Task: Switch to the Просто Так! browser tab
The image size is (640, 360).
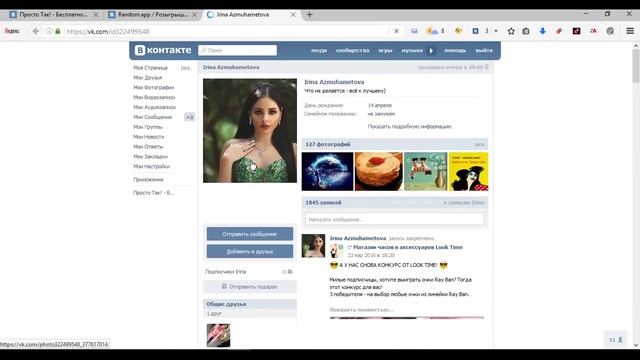Action: pos(53,15)
